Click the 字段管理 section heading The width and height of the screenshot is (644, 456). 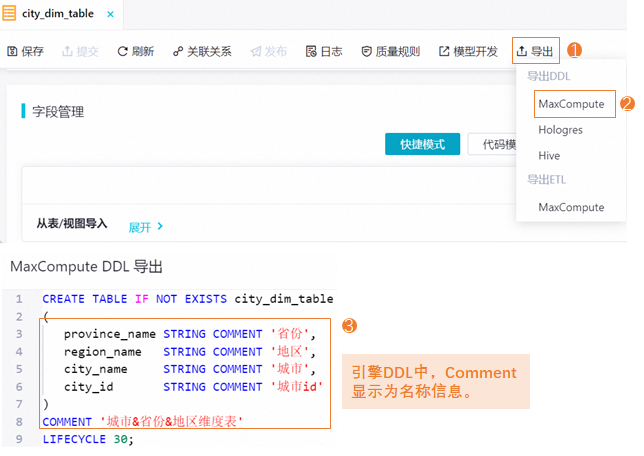click(58, 111)
